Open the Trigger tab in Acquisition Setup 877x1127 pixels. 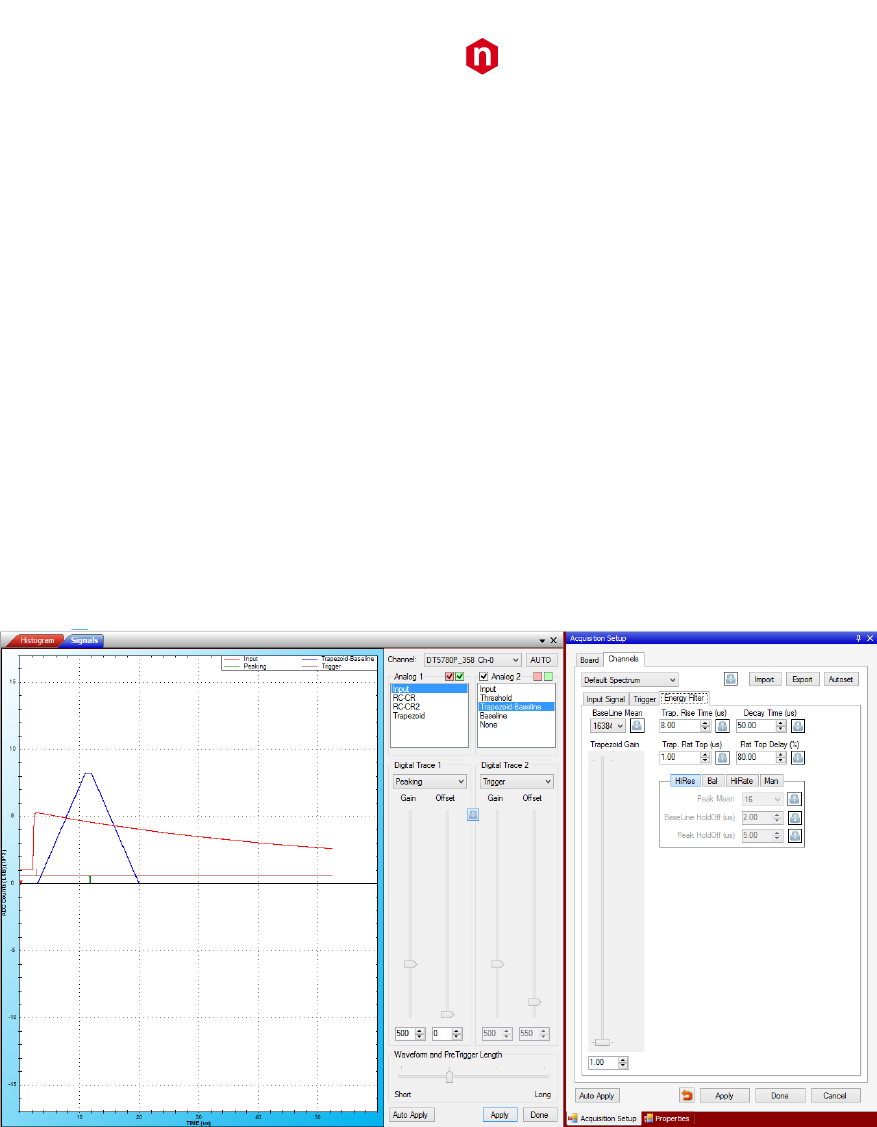(x=644, y=699)
